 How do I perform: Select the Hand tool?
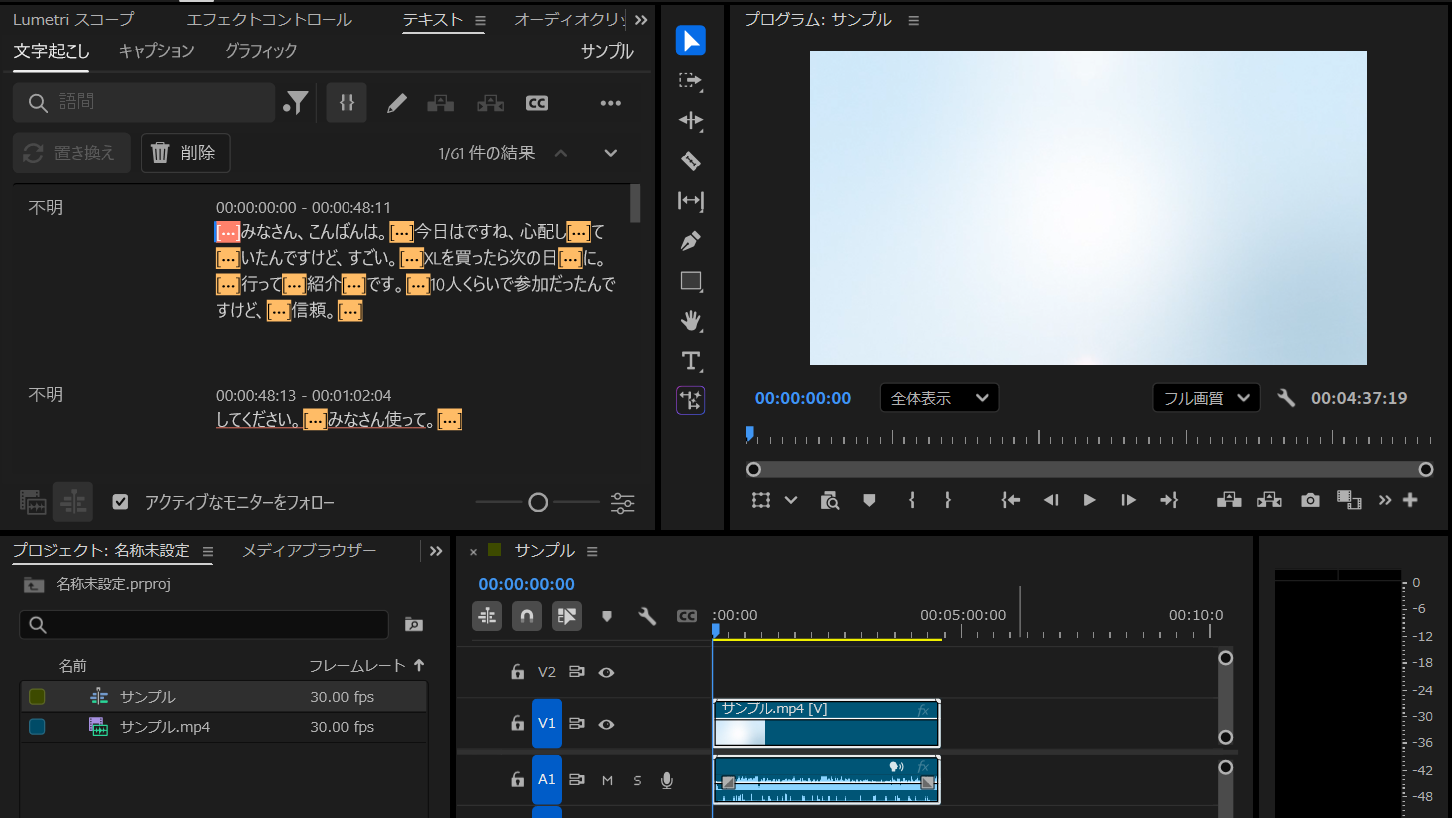tap(690, 321)
